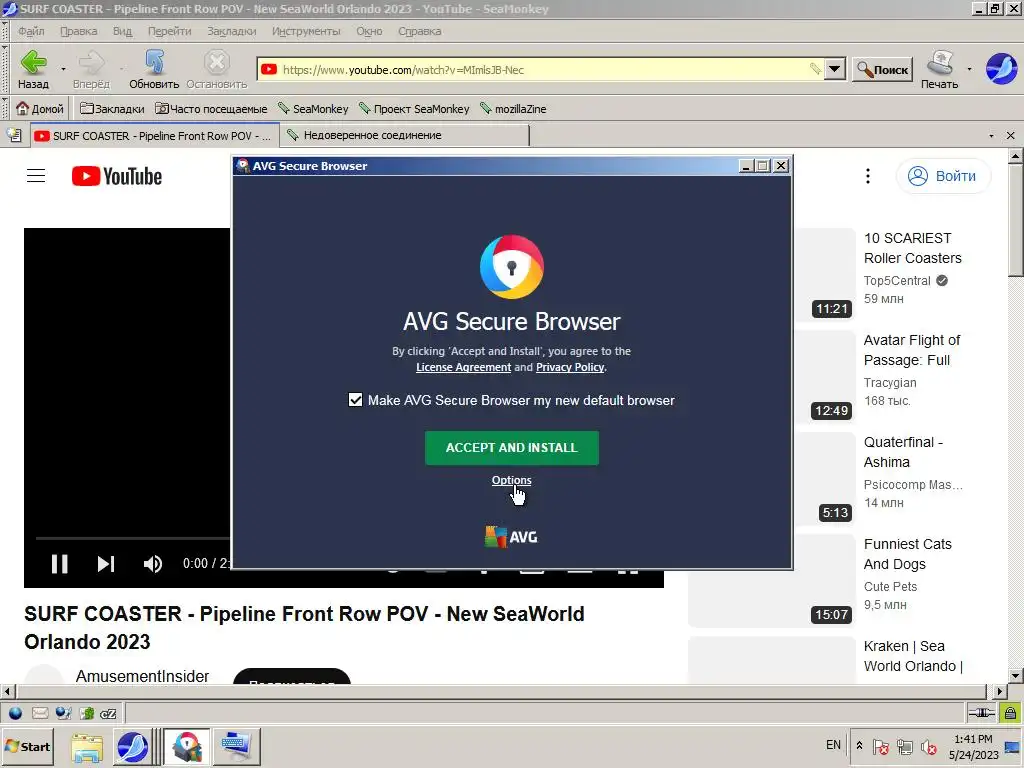Open the License Agreement link
The height and width of the screenshot is (768, 1024).
(x=463, y=367)
